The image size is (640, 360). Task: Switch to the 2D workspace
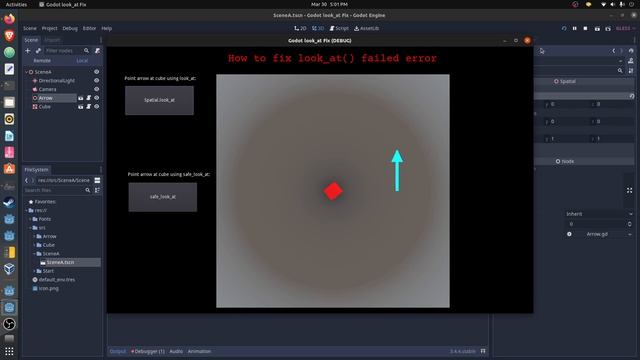click(x=300, y=29)
